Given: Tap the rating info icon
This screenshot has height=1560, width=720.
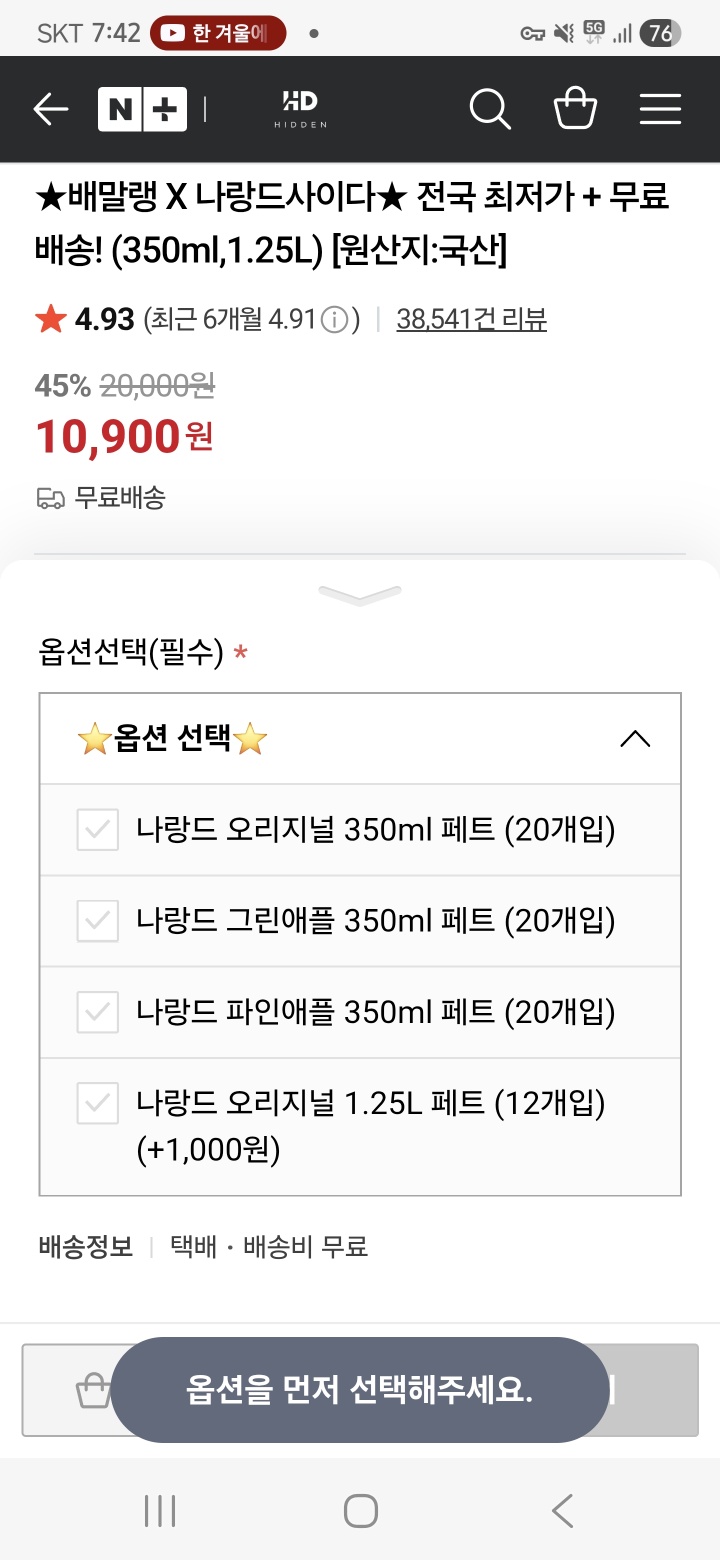Looking at the screenshot, I should [x=335, y=320].
